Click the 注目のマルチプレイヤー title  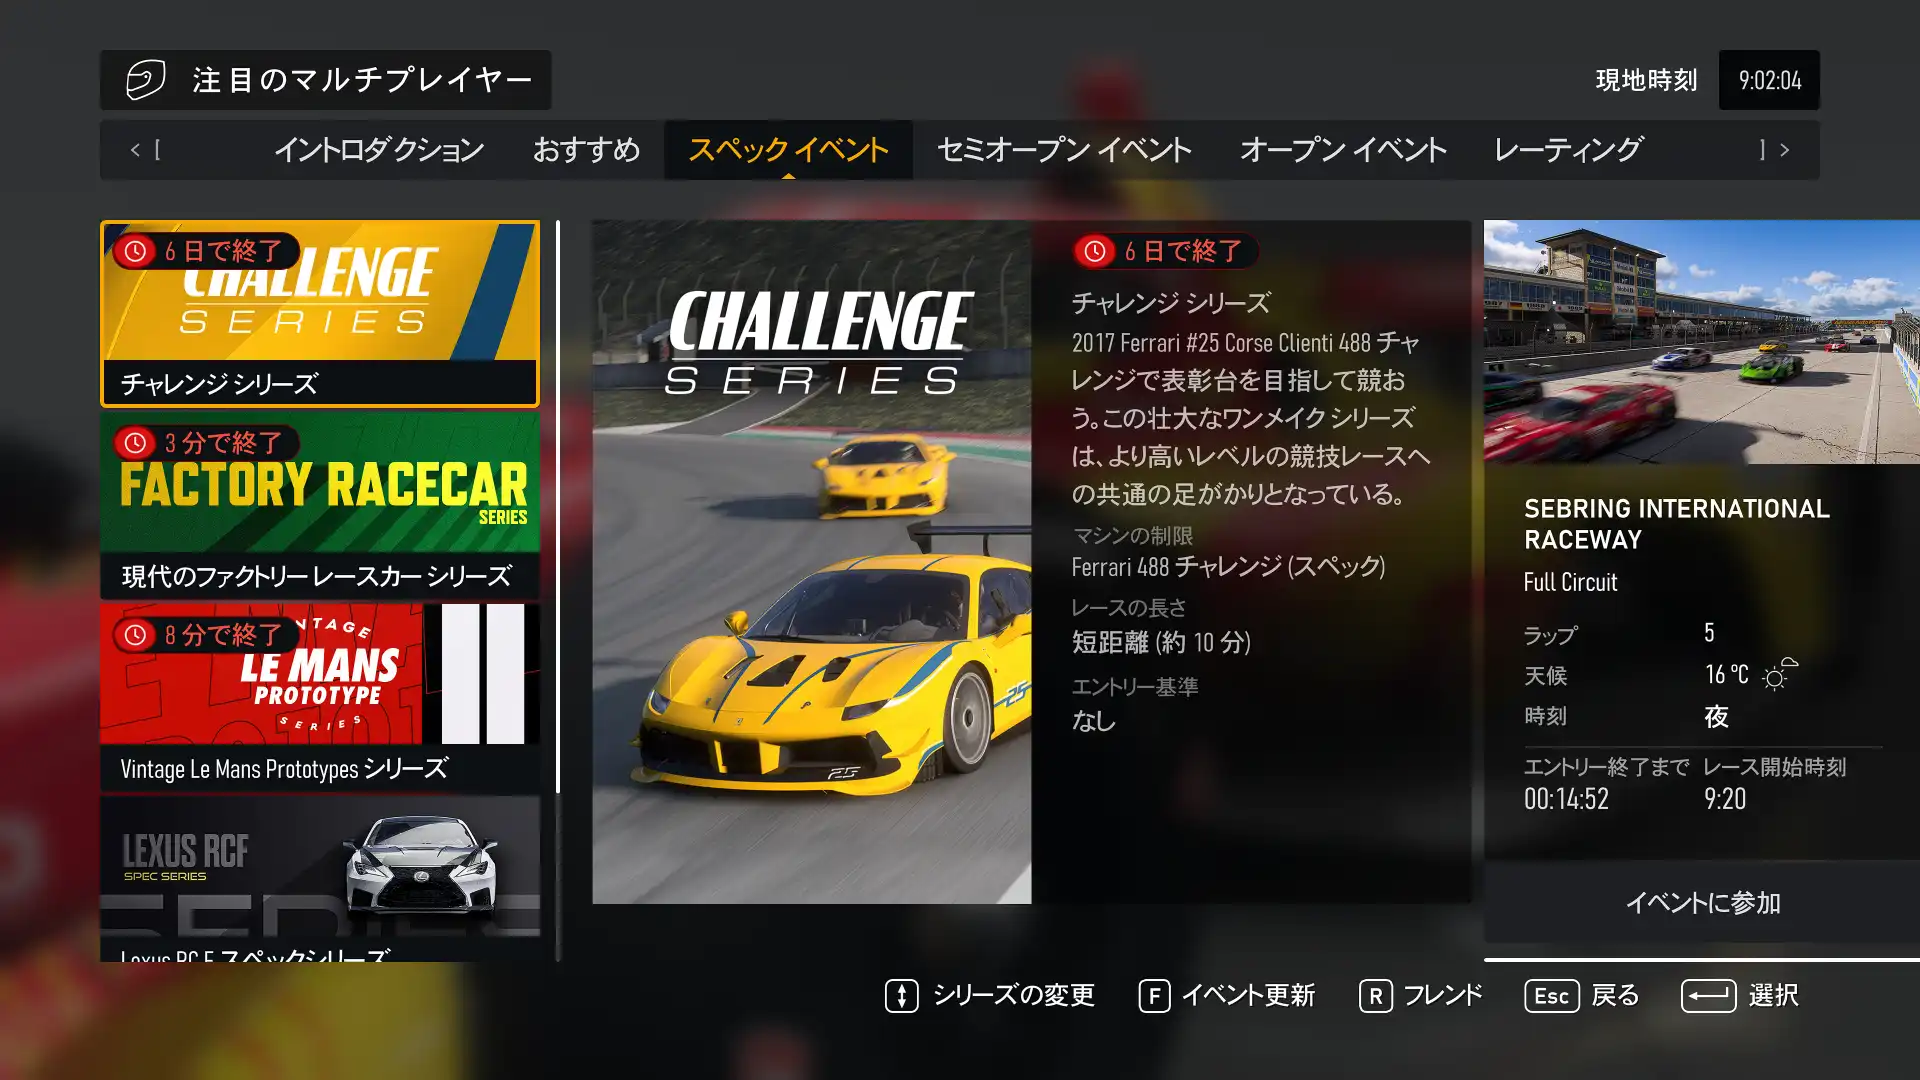tap(362, 80)
